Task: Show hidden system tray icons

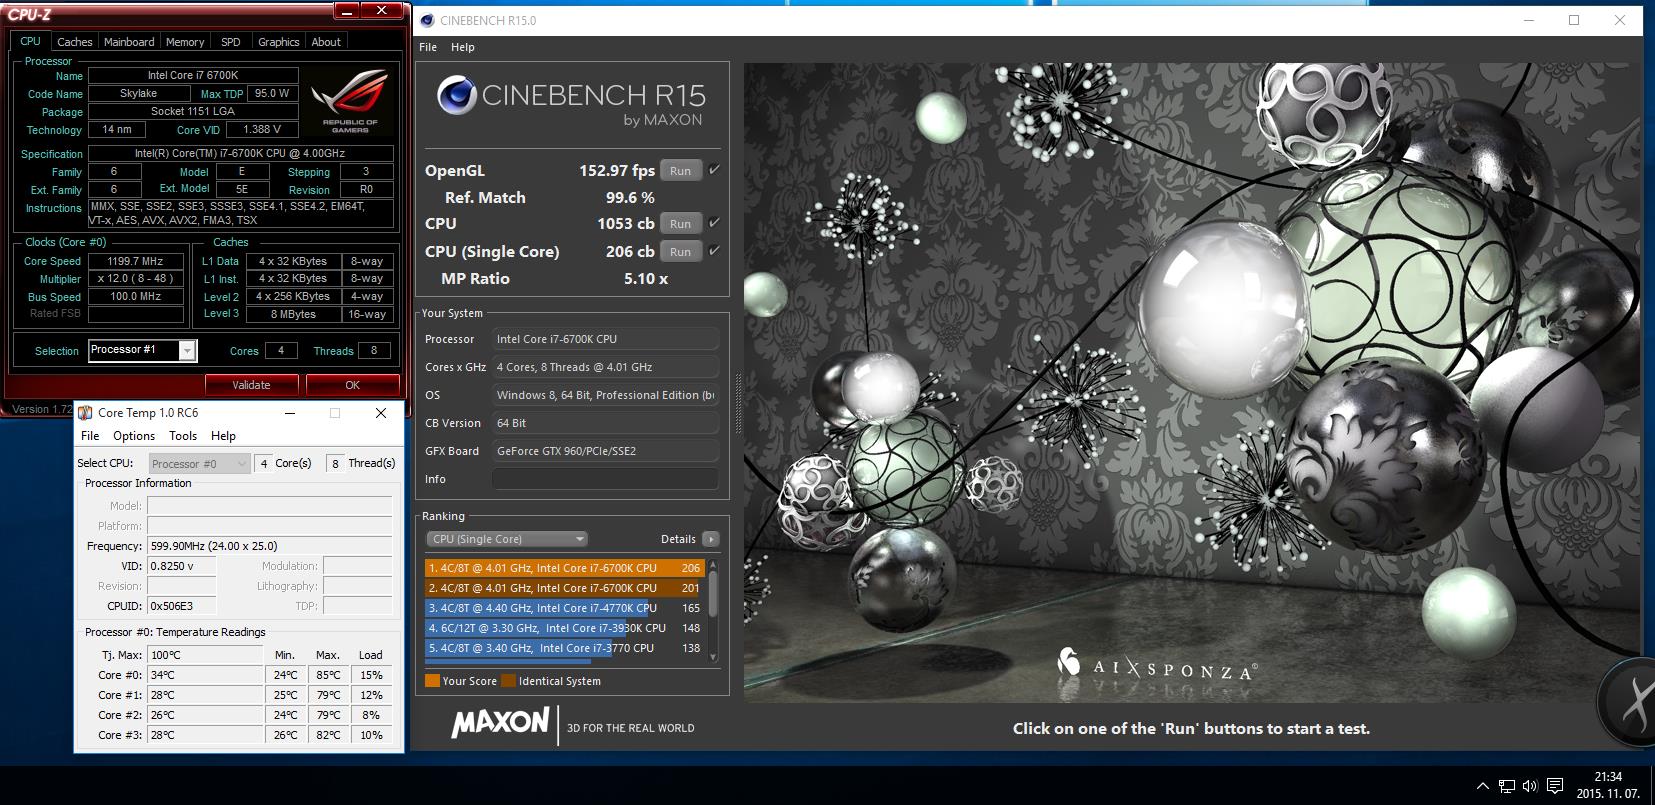Action: coord(1482,786)
